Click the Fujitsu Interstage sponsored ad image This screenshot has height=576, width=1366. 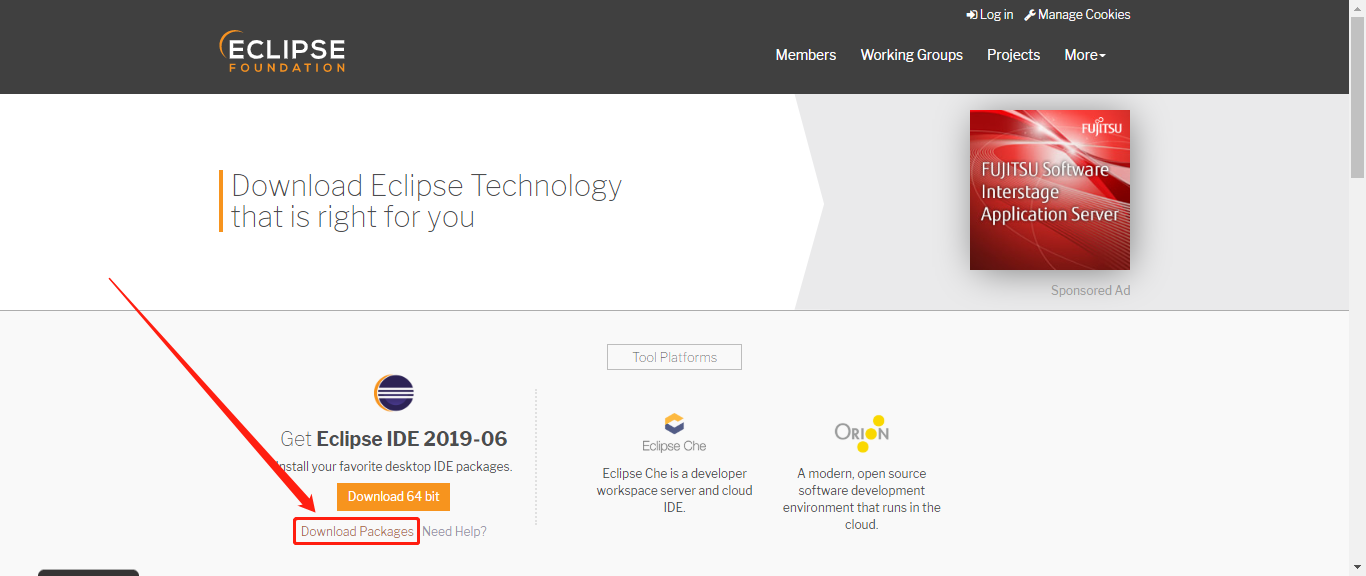pos(1050,190)
